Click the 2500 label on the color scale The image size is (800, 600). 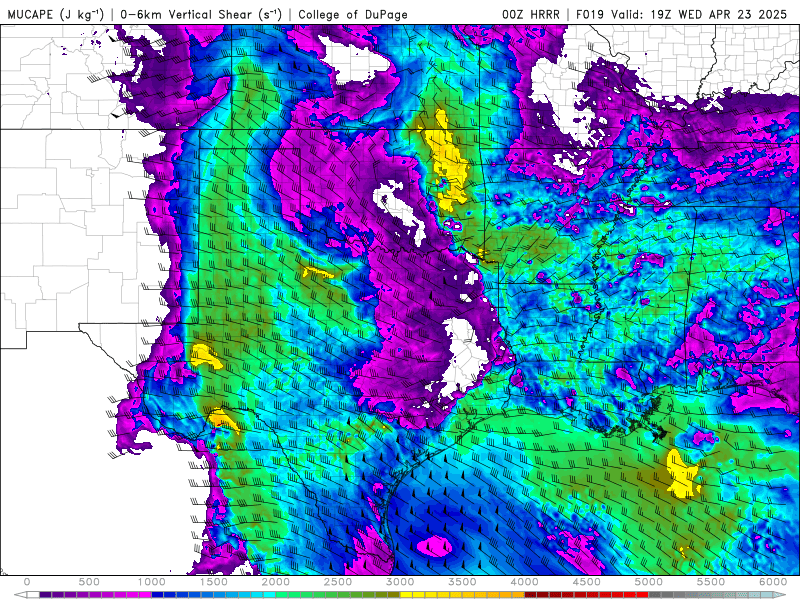pyautogui.click(x=338, y=582)
